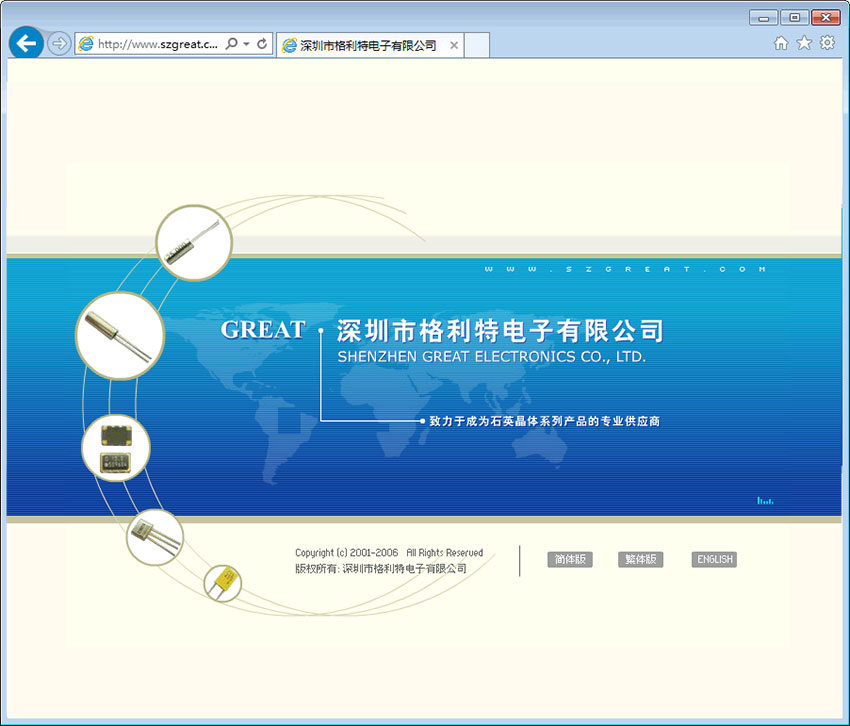Close the 深圳市格利特电子有限公司 tab
The height and width of the screenshot is (726, 850).
(x=454, y=45)
